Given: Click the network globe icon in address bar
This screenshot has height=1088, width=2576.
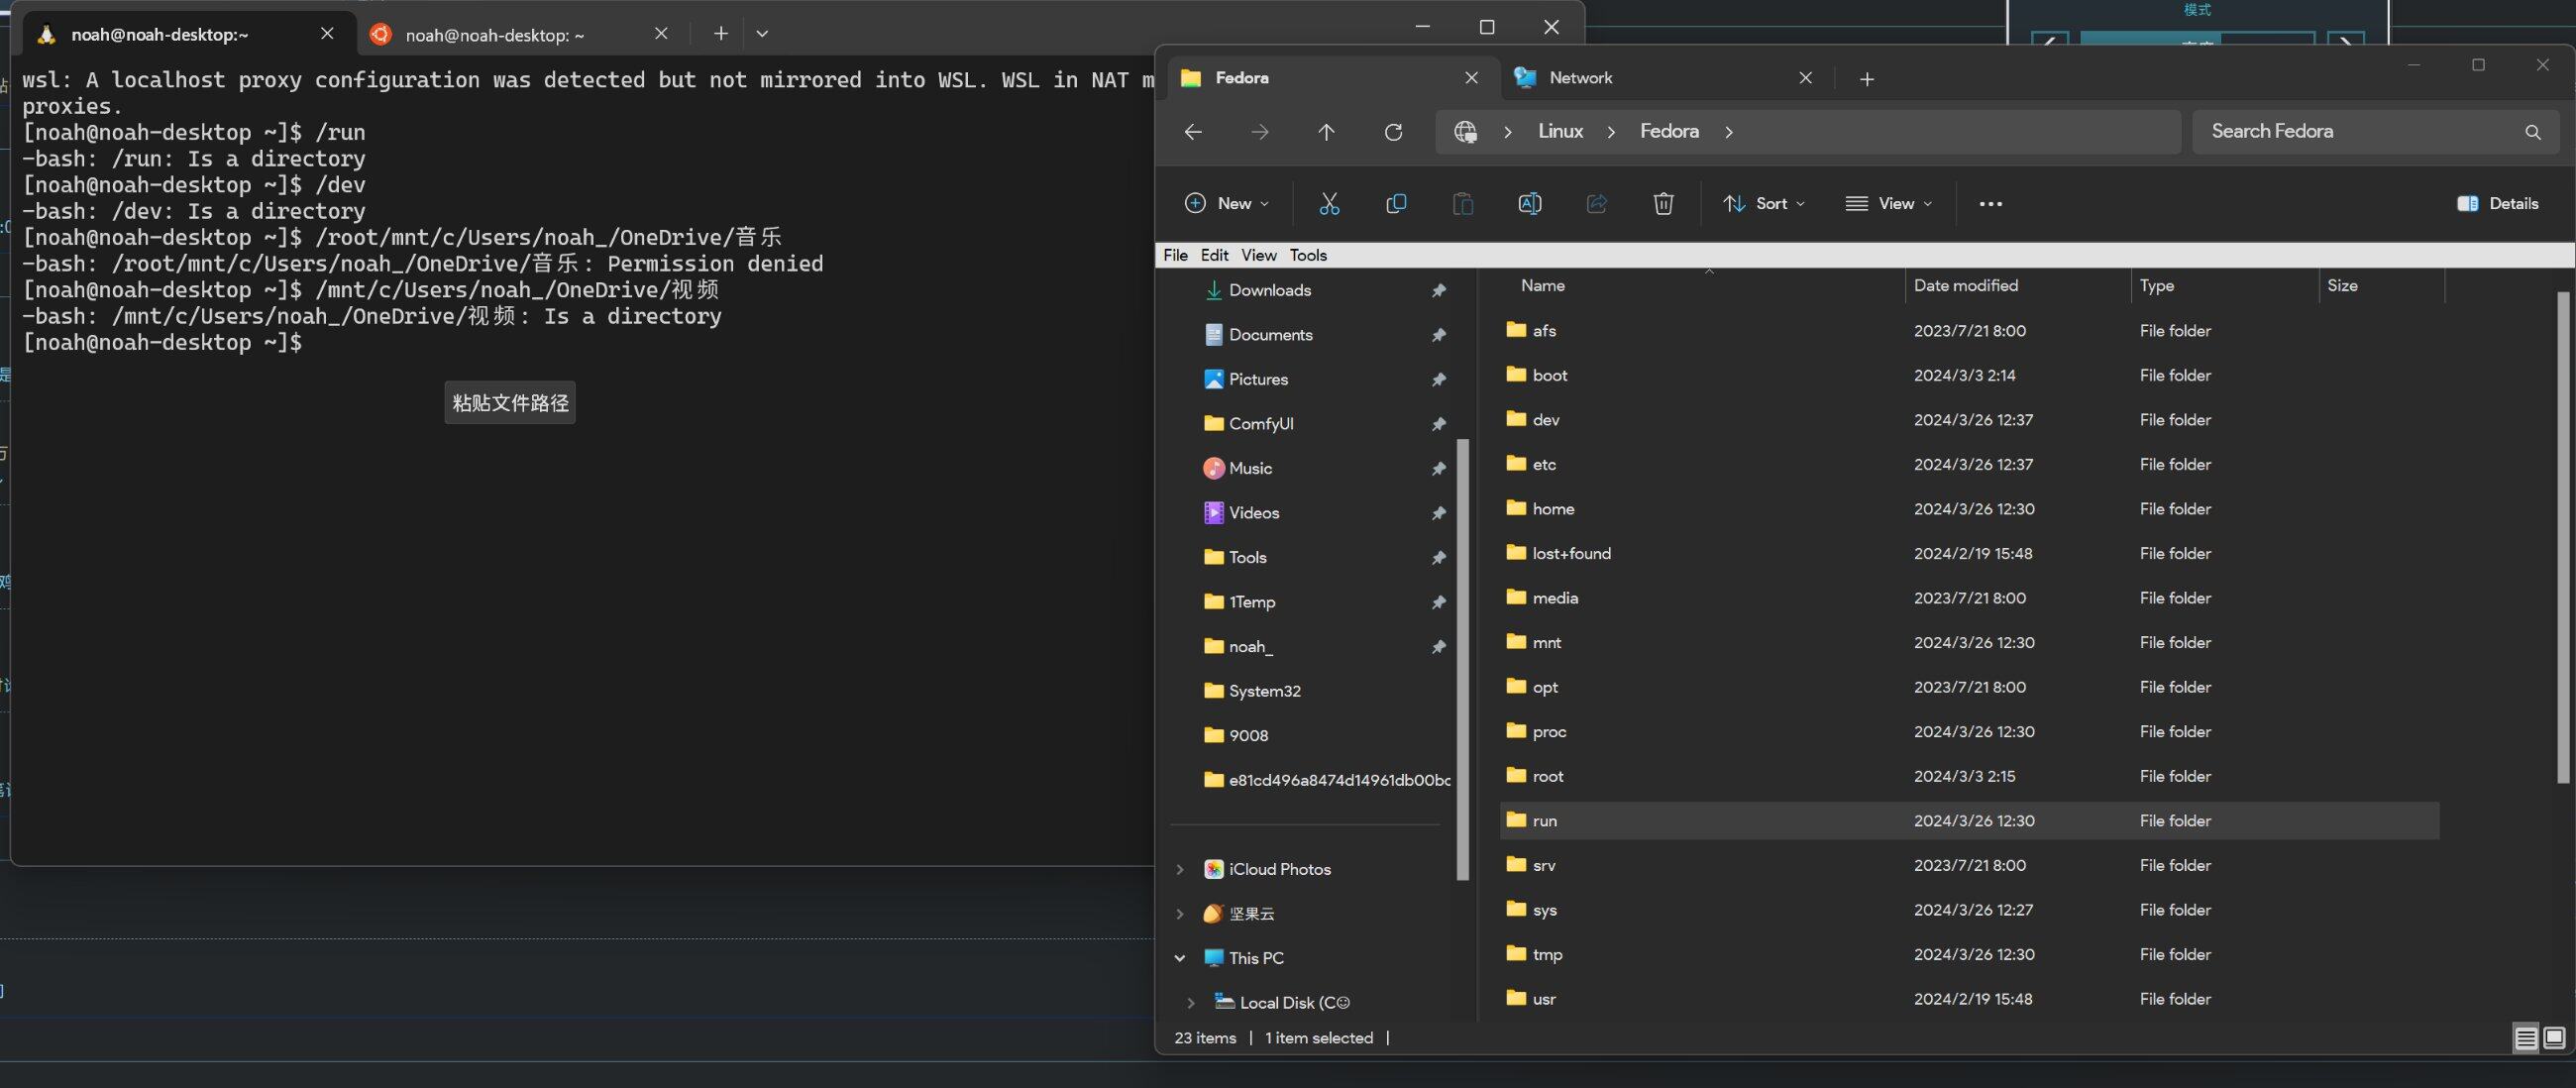Looking at the screenshot, I should [x=1465, y=131].
